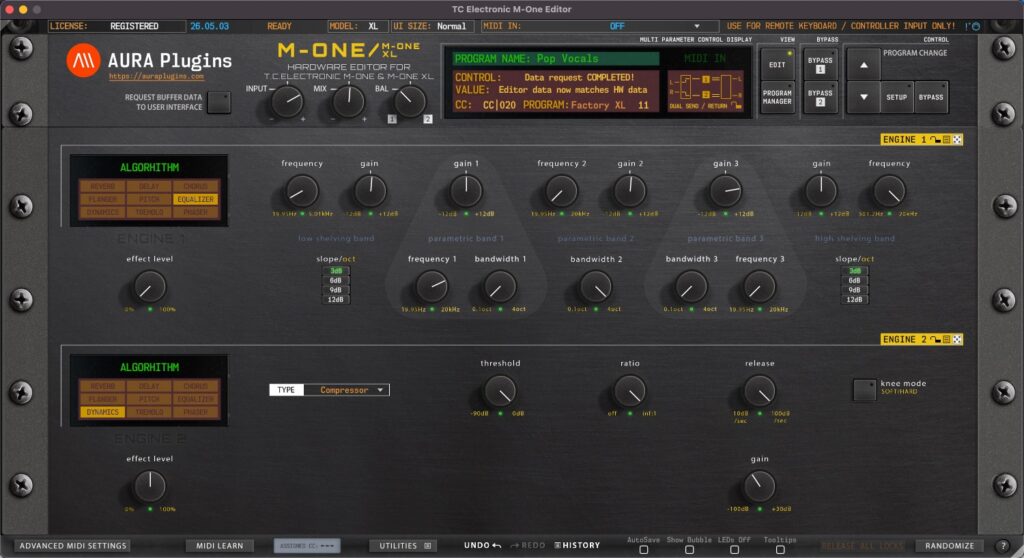Click the Engine 2 dice randomize icon
Image resolution: width=1024 pixels, height=558 pixels.
point(957,340)
